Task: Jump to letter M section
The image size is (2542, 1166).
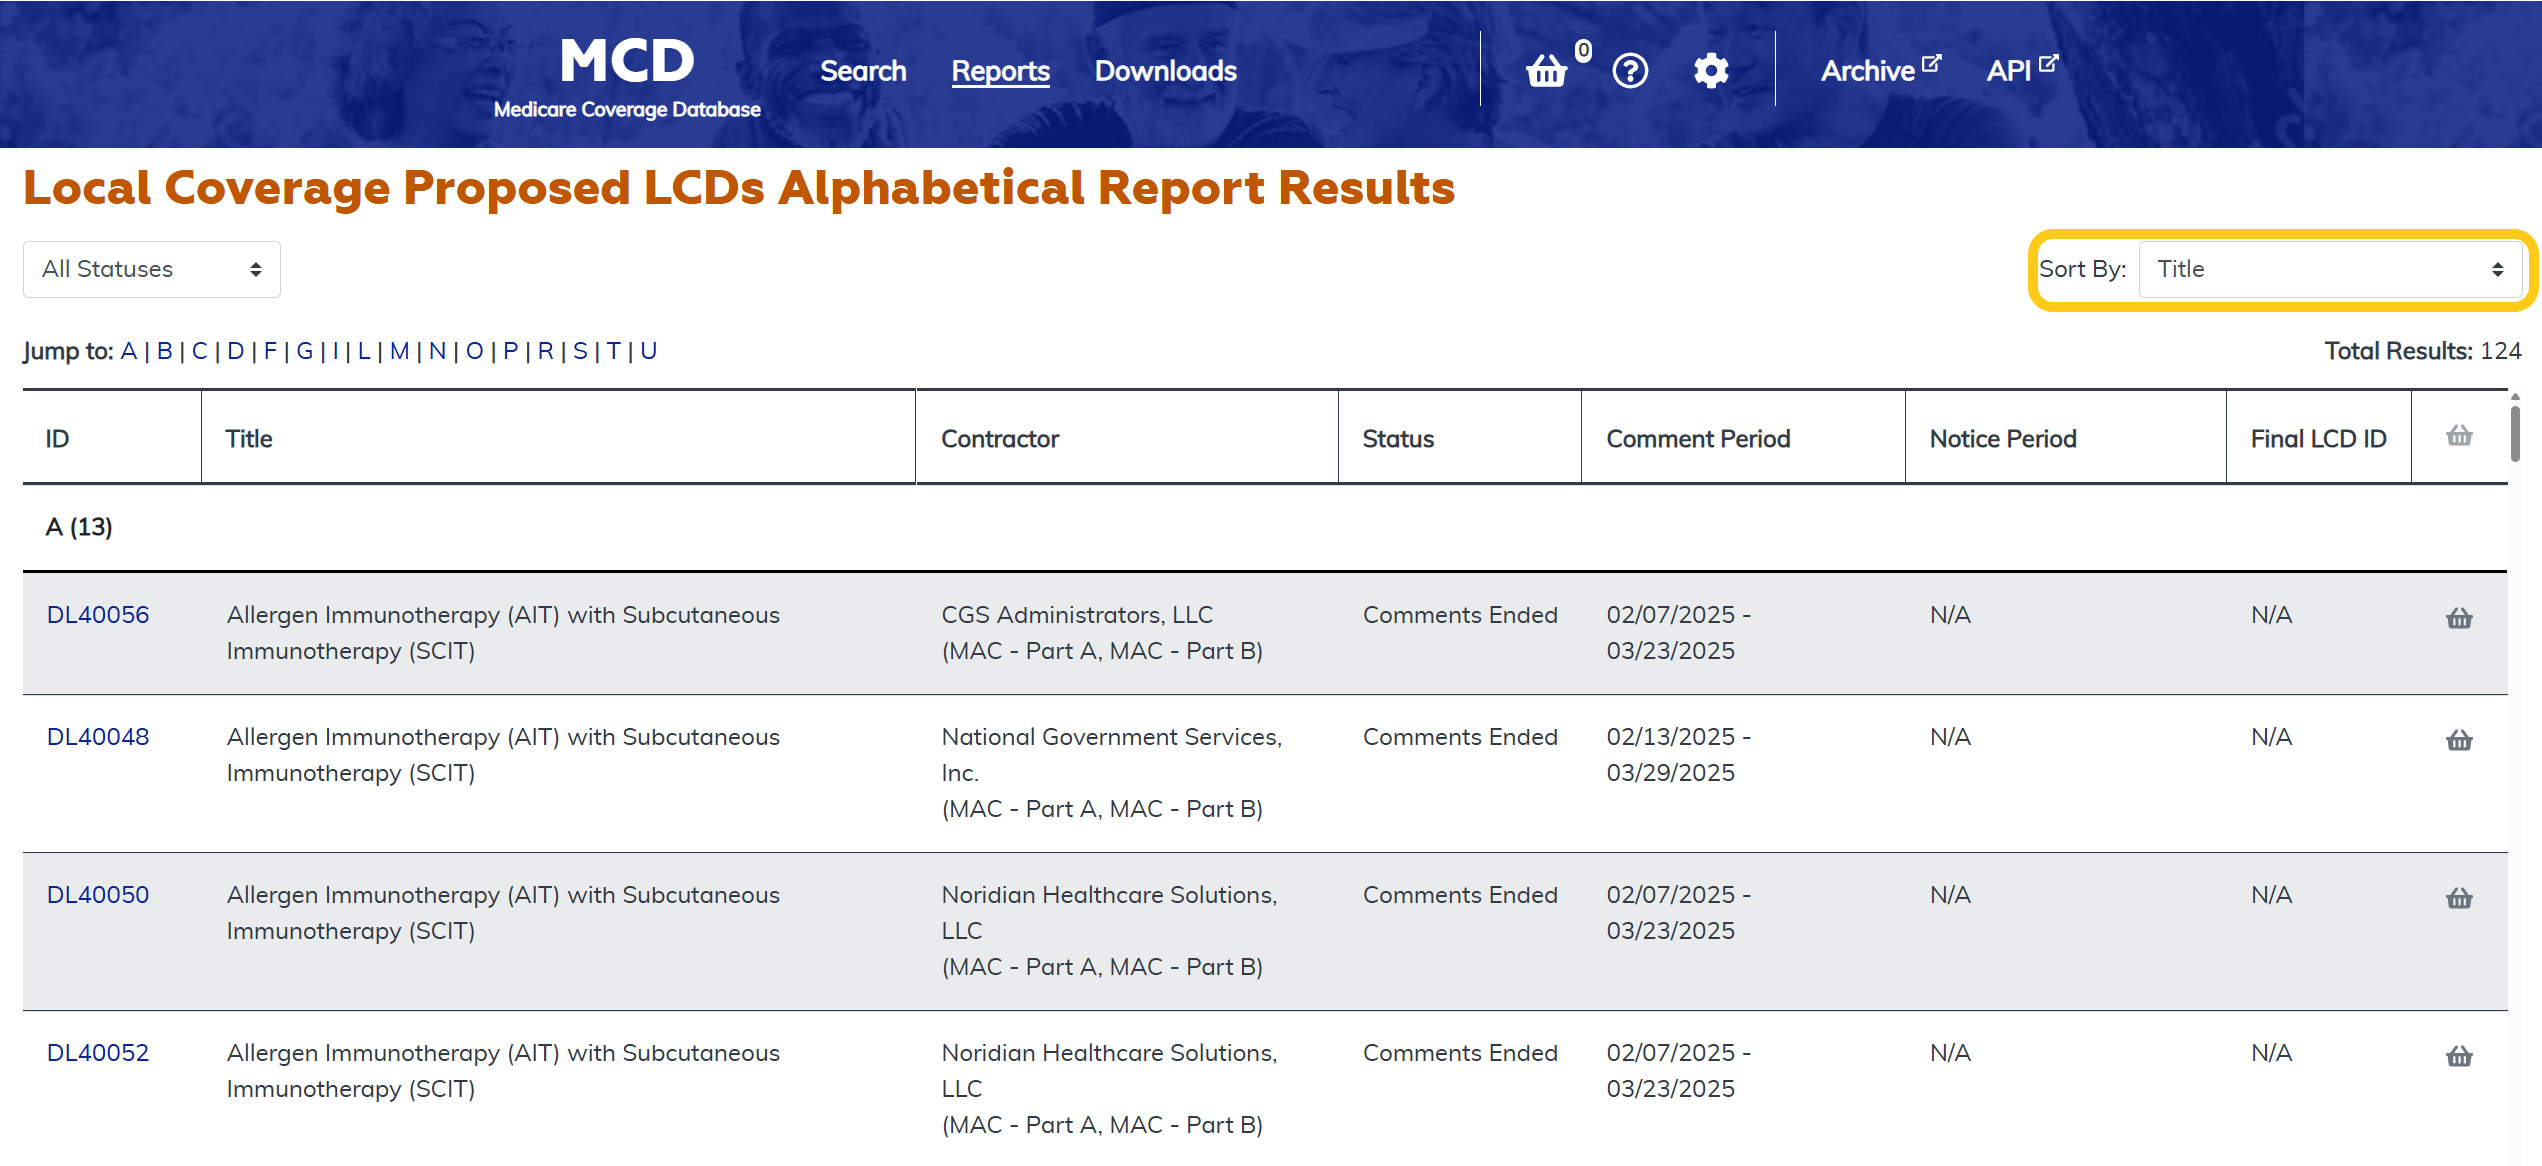Action: coord(399,351)
